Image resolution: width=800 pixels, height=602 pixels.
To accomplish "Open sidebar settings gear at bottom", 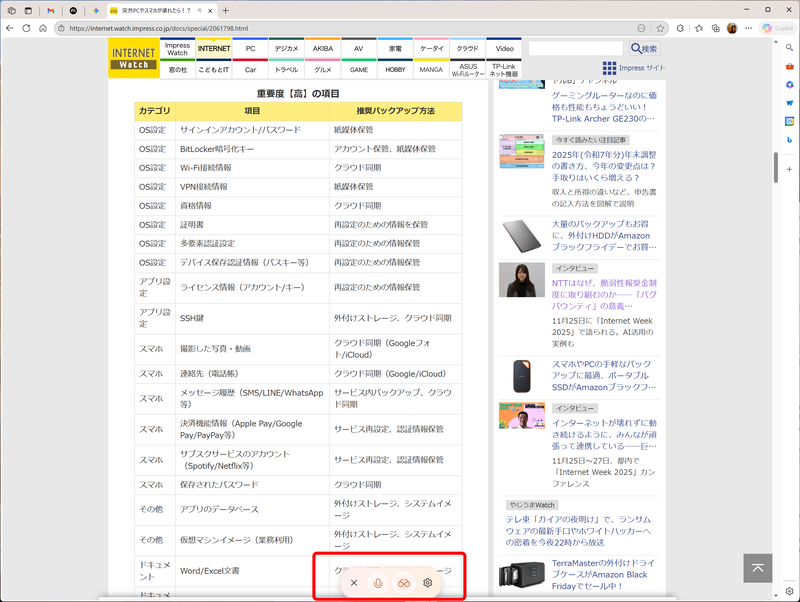I will pyautogui.click(x=789, y=591).
